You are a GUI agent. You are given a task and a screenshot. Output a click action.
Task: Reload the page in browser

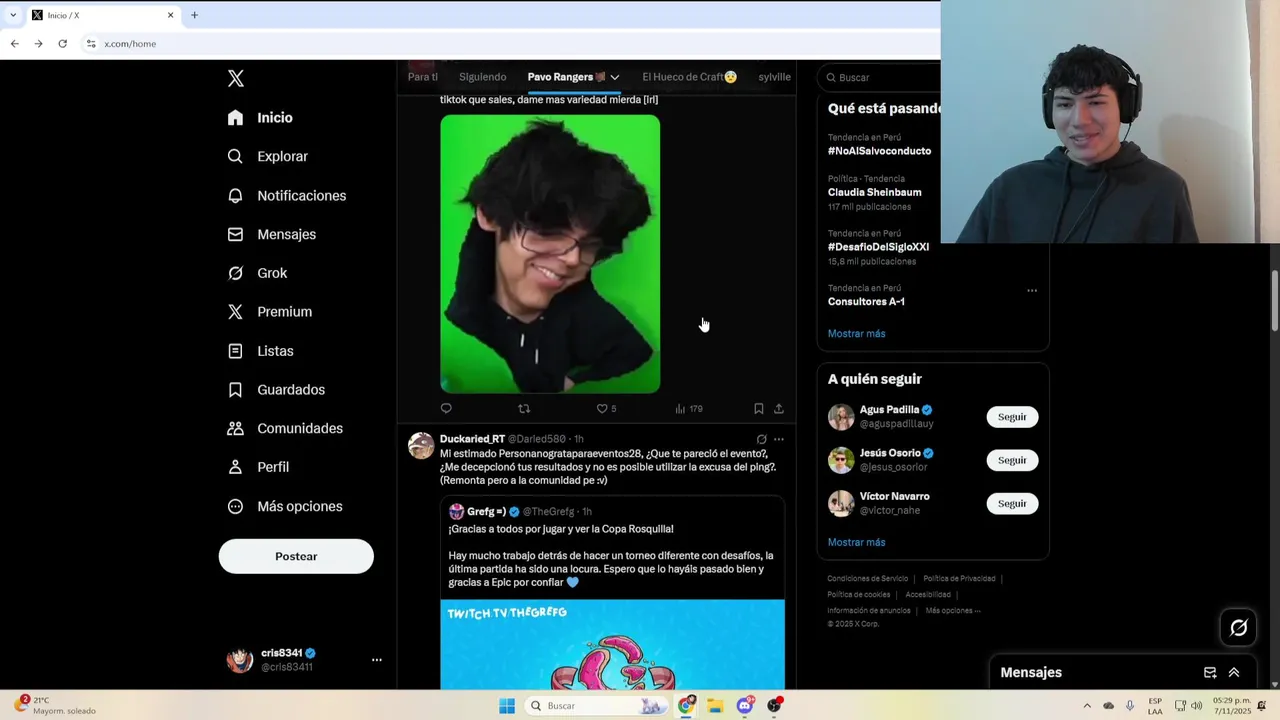click(62, 44)
